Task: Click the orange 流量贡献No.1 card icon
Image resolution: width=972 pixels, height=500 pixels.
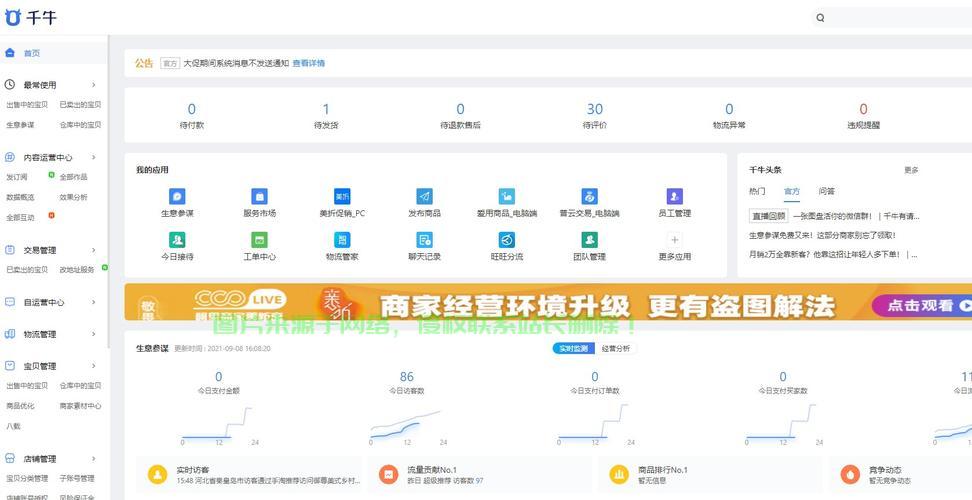Action: pos(389,475)
